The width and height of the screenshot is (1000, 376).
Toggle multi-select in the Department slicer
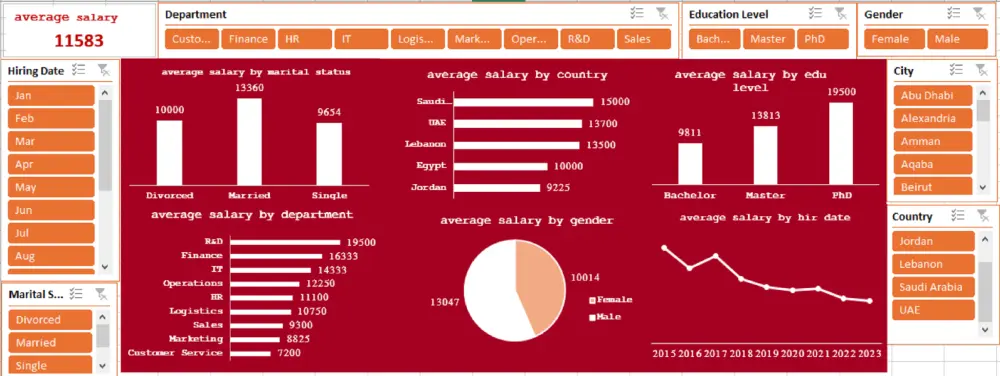click(x=636, y=13)
